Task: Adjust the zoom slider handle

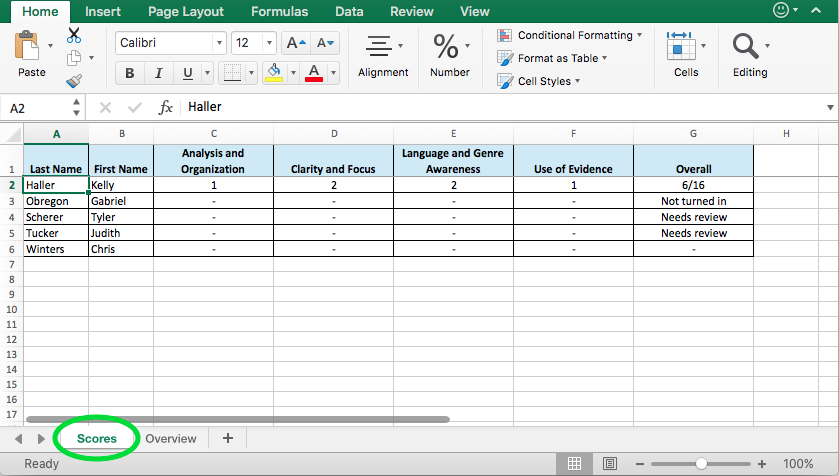Action: [701, 464]
